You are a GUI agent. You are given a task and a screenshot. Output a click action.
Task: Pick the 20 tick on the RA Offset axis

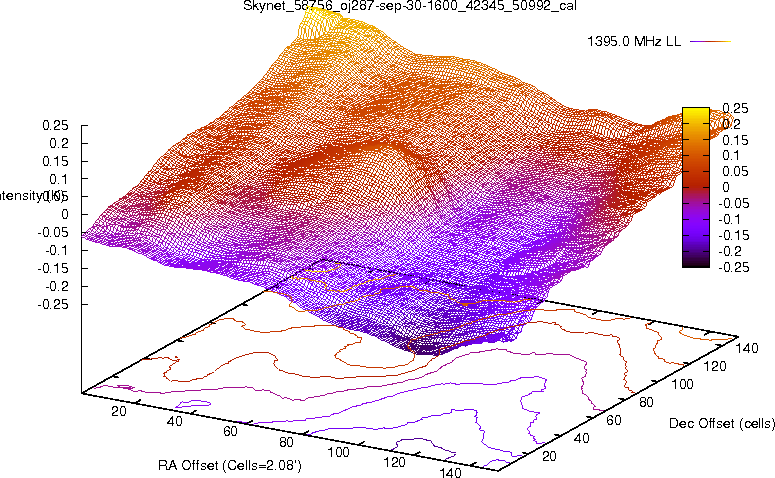[119, 411]
